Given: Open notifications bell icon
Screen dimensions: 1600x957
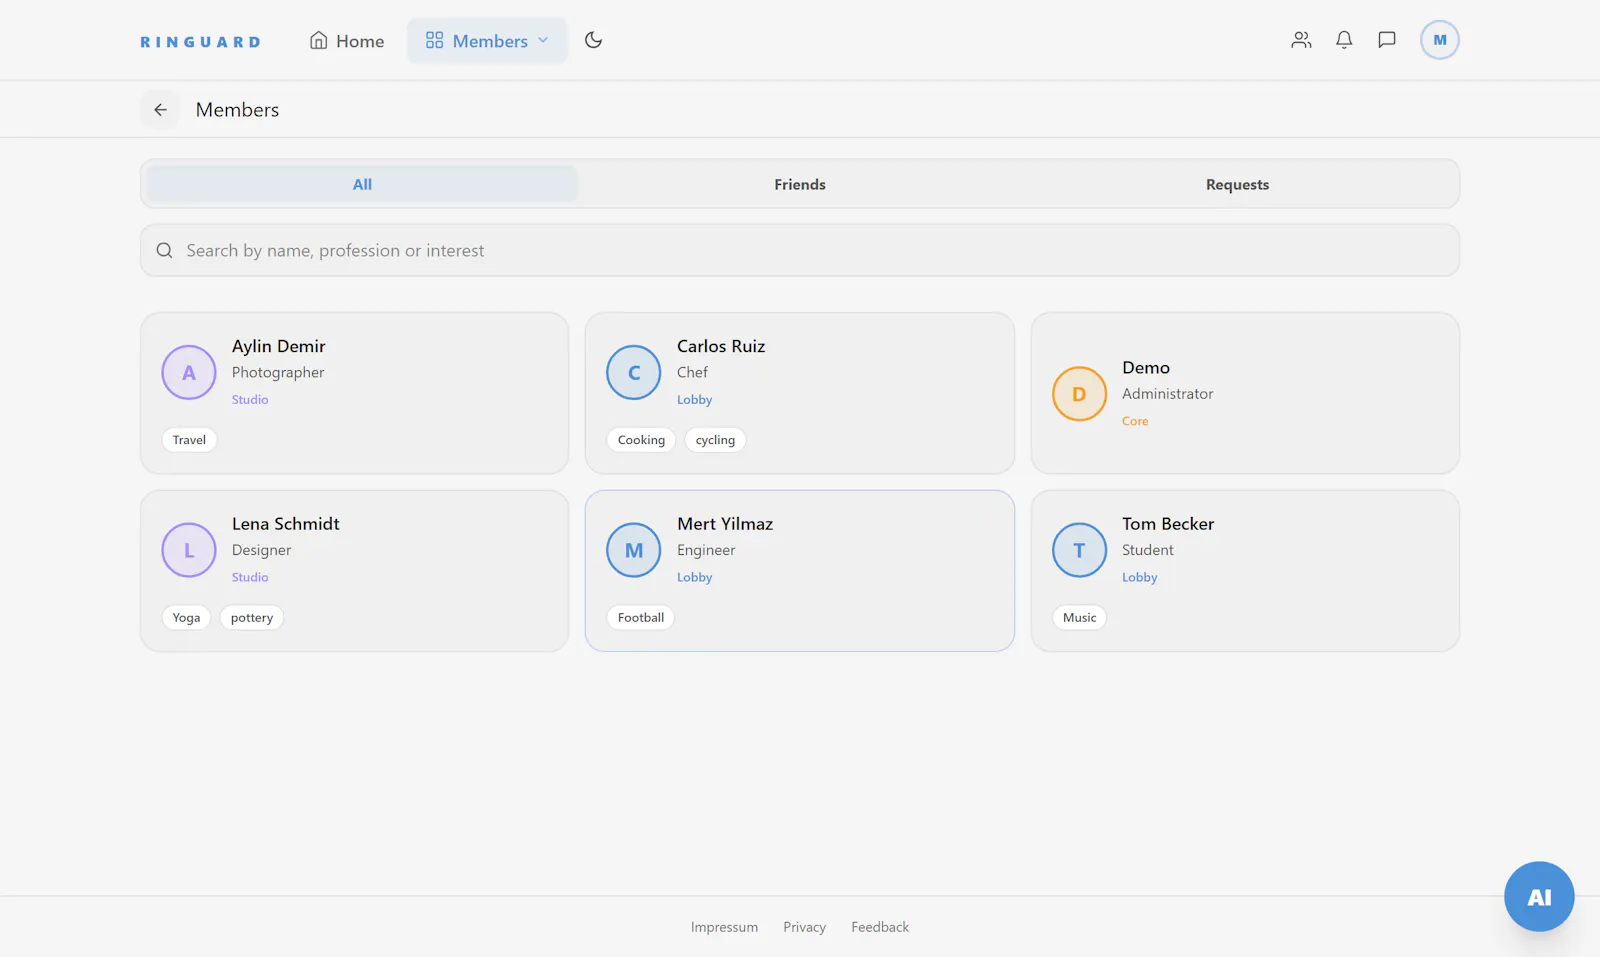Looking at the screenshot, I should click(x=1344, y=40).
